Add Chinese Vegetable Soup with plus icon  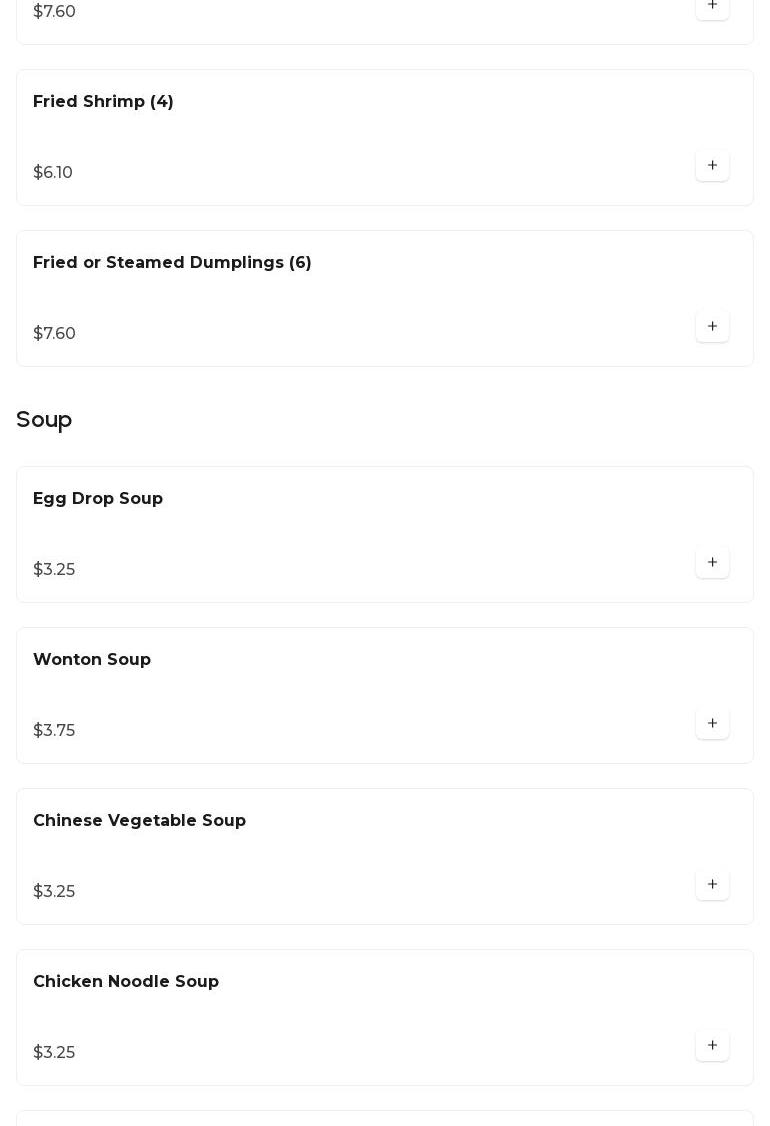[712, 884]
